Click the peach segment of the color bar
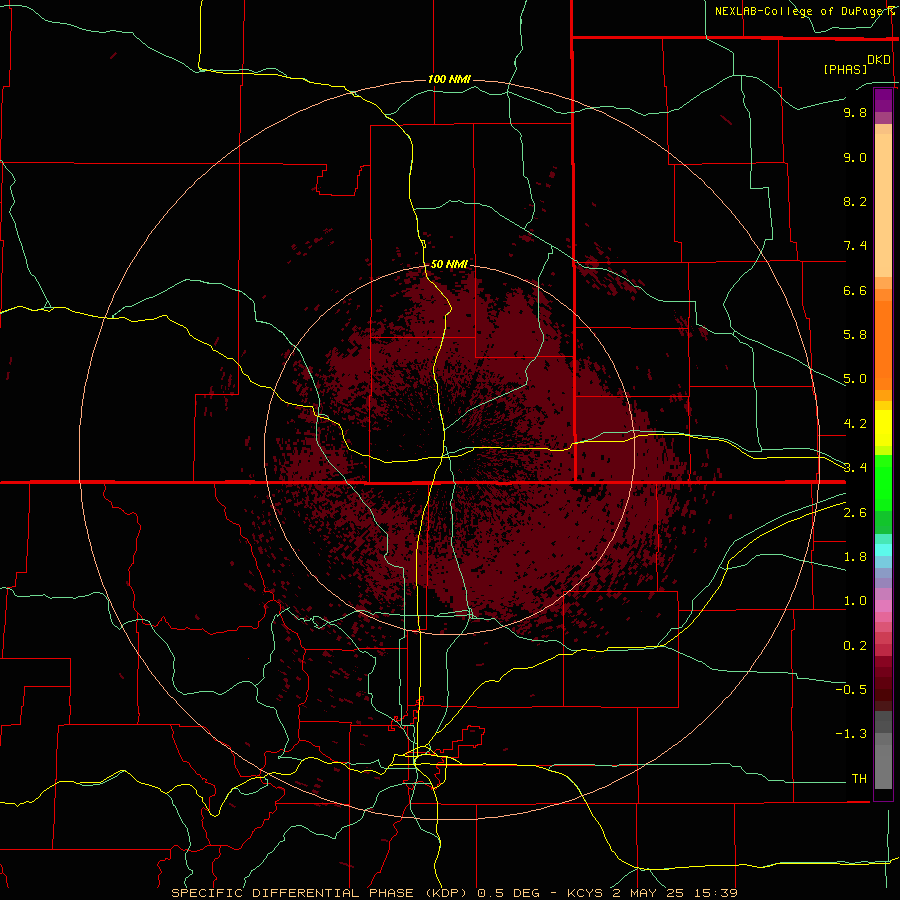900x900 pixels. pyautogui.click(x=883, y=205)
